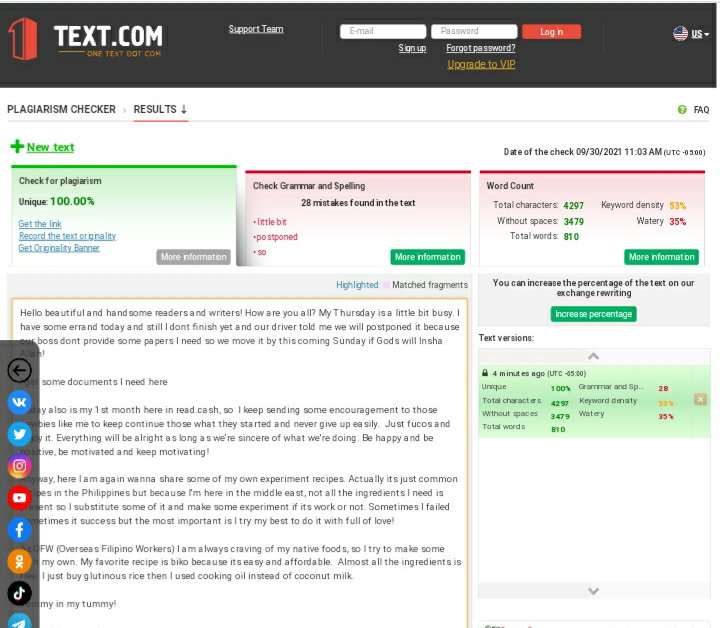Open the Support Team link

click(x=256, y=29)
